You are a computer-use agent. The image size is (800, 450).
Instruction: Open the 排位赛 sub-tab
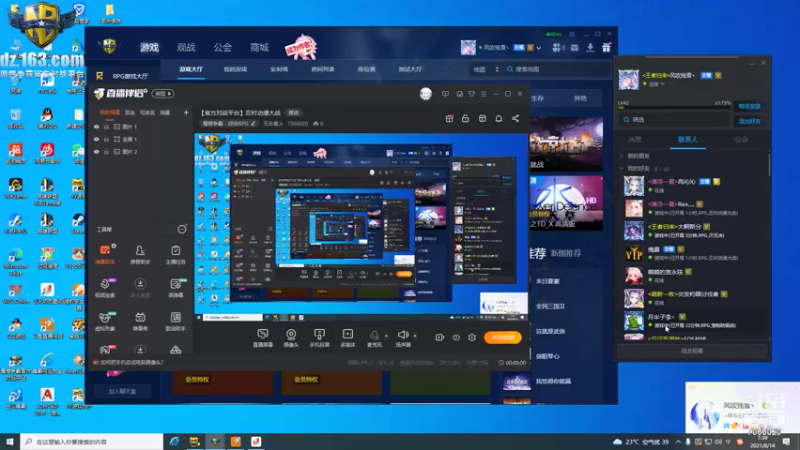point(367,69)
